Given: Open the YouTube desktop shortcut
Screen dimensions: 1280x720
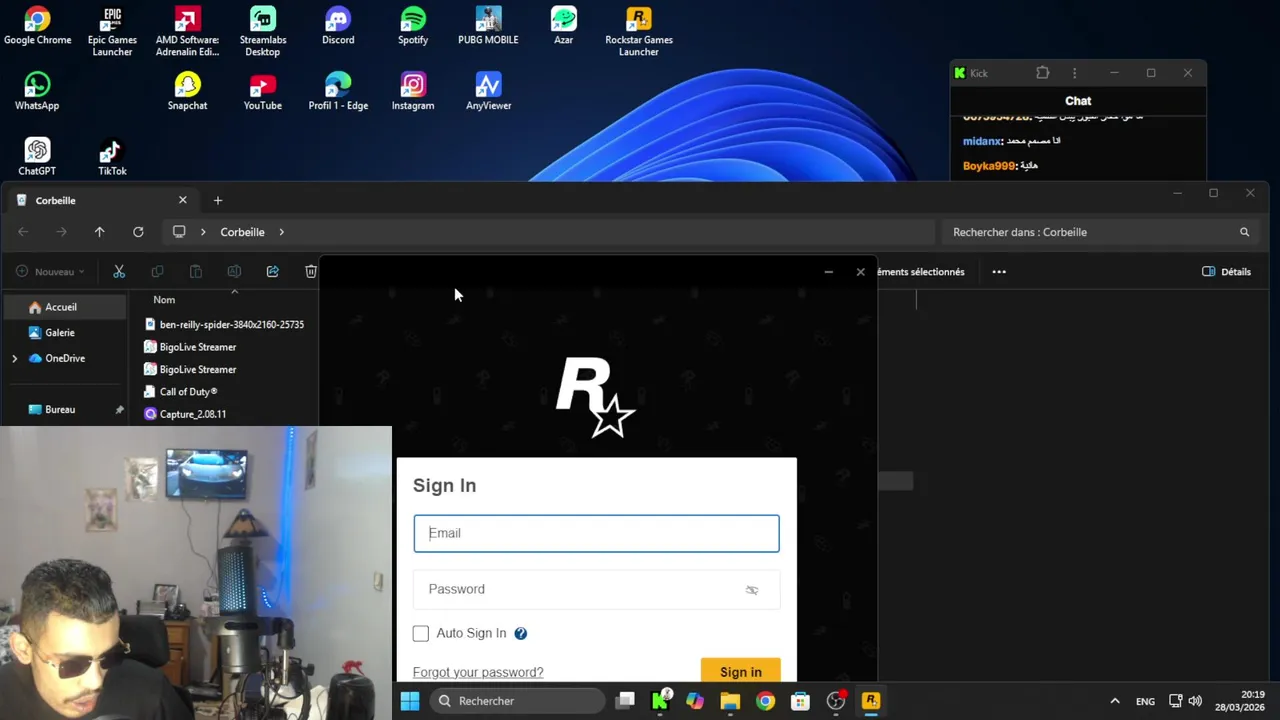Looking at the screenshot, I should (x=262, y=92).
